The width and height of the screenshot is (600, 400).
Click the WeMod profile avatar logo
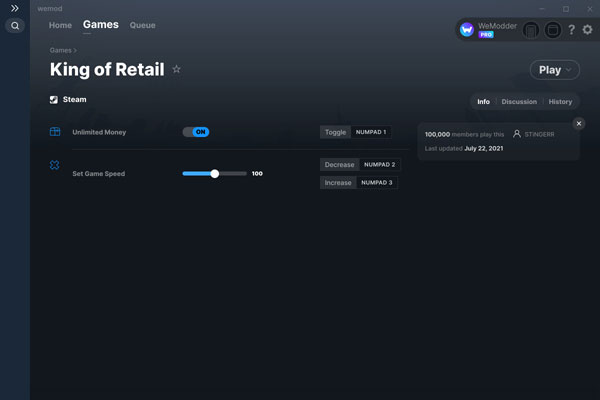(x=467, y=29)
